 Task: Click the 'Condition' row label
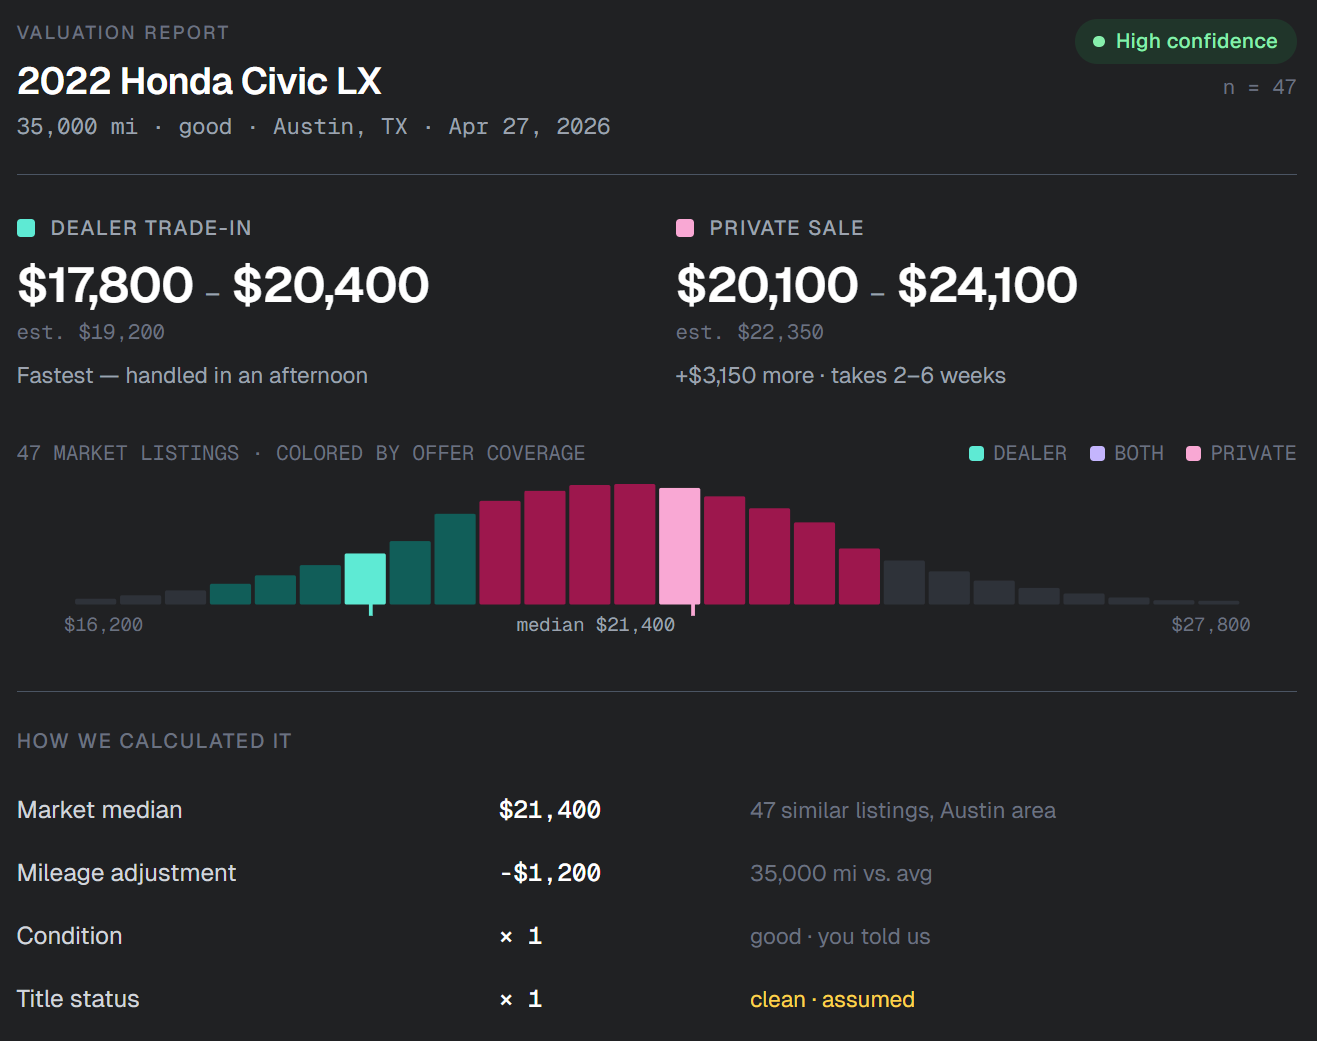click(x=70, y=936)
